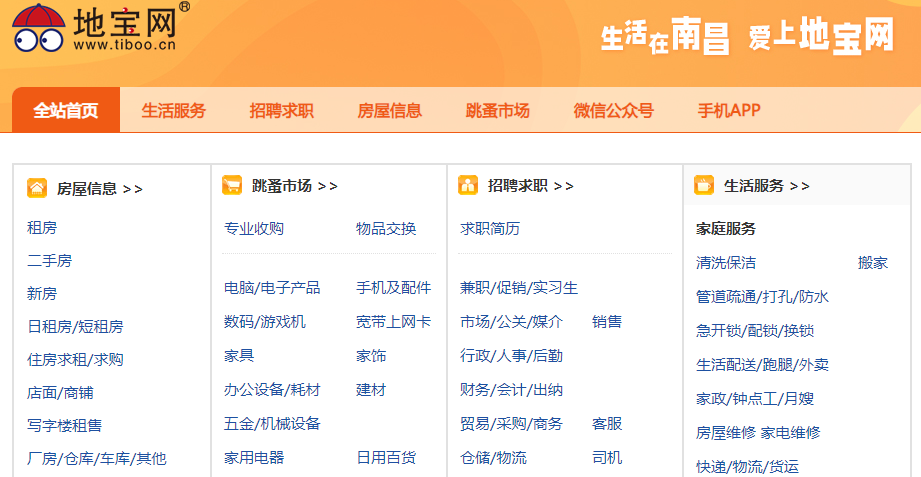Open the 微信公众号 navigation tab
Viewport: 921px width, 477px height.
tap(614, 110)
